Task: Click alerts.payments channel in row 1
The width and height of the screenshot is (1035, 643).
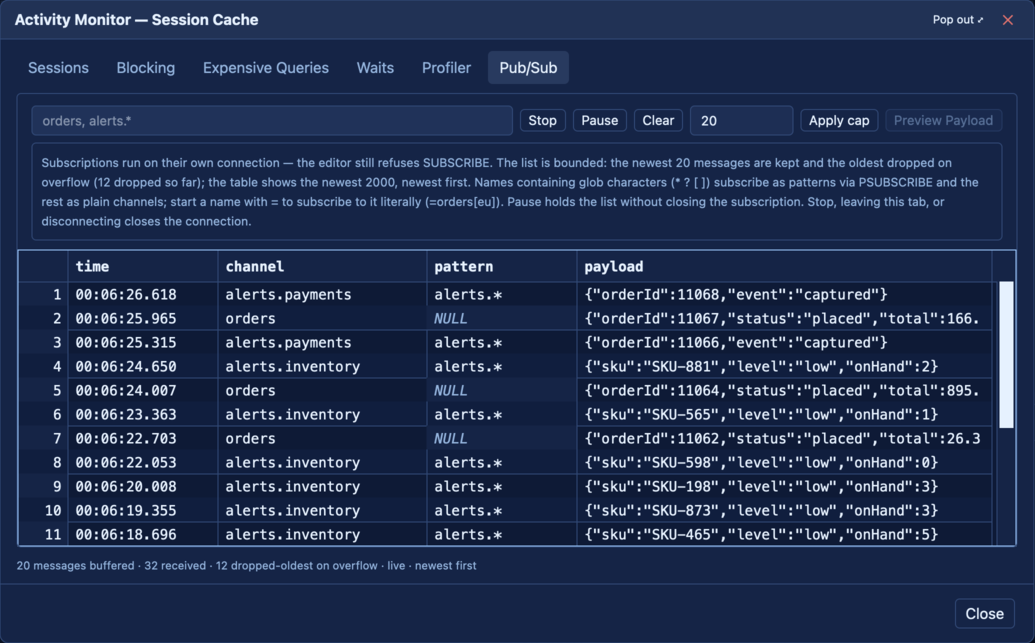Action: coord(322,294)
